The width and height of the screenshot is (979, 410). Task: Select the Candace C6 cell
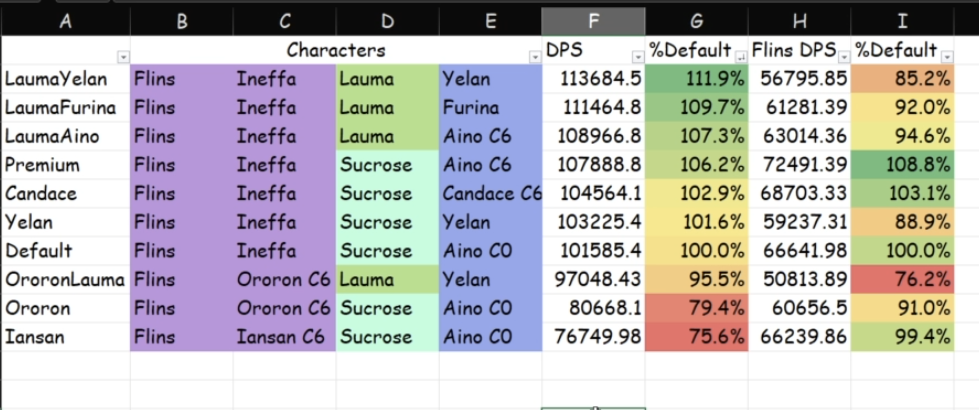pos(491,193)
